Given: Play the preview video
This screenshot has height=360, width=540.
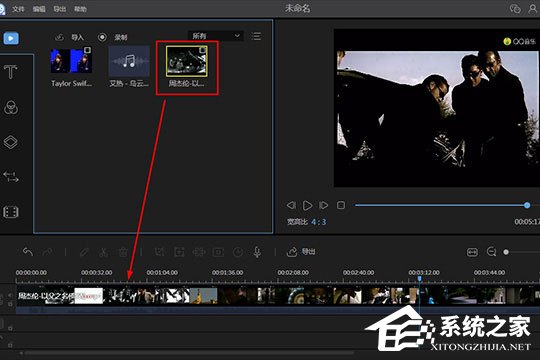Looking at the screenshot, I should (307, 205).
